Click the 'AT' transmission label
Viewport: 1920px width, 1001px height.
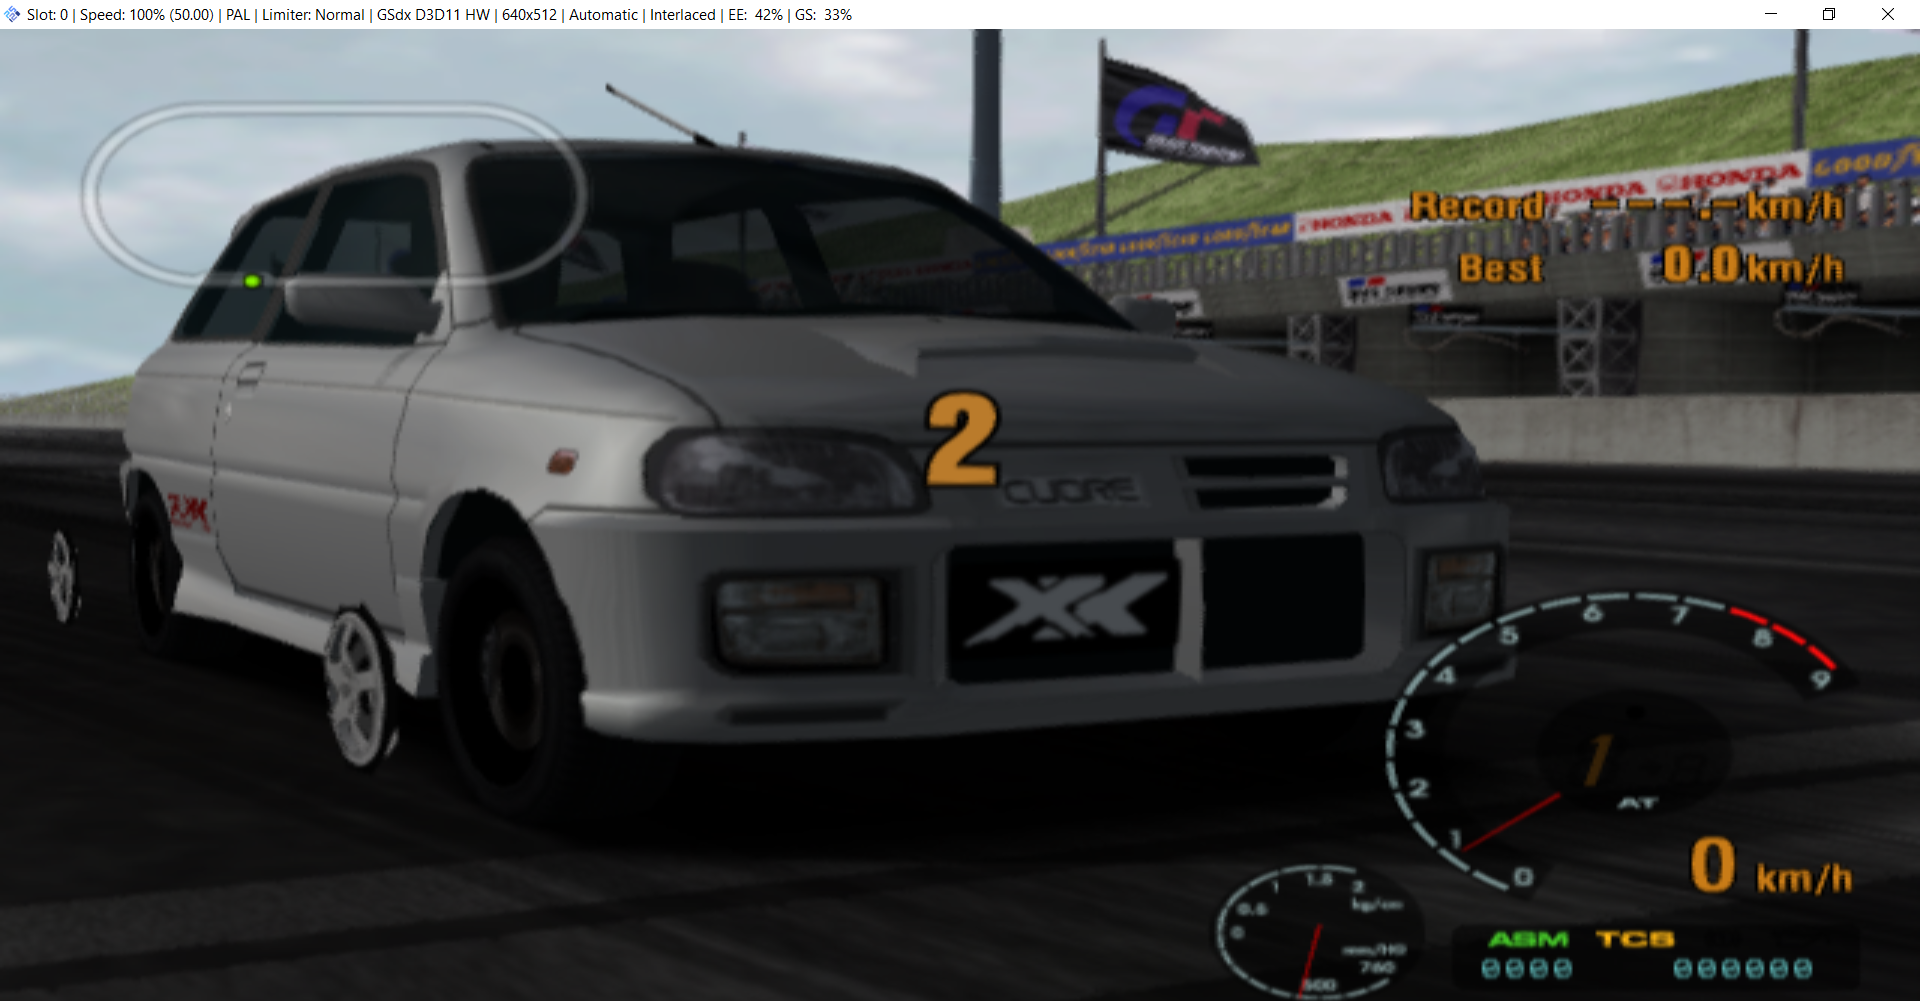[1637, 803]
